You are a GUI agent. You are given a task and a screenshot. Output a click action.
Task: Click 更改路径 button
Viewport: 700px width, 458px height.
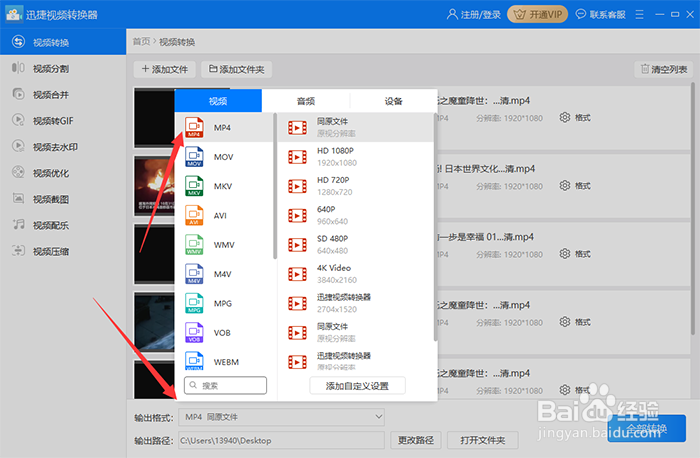[x=416, y=441]
